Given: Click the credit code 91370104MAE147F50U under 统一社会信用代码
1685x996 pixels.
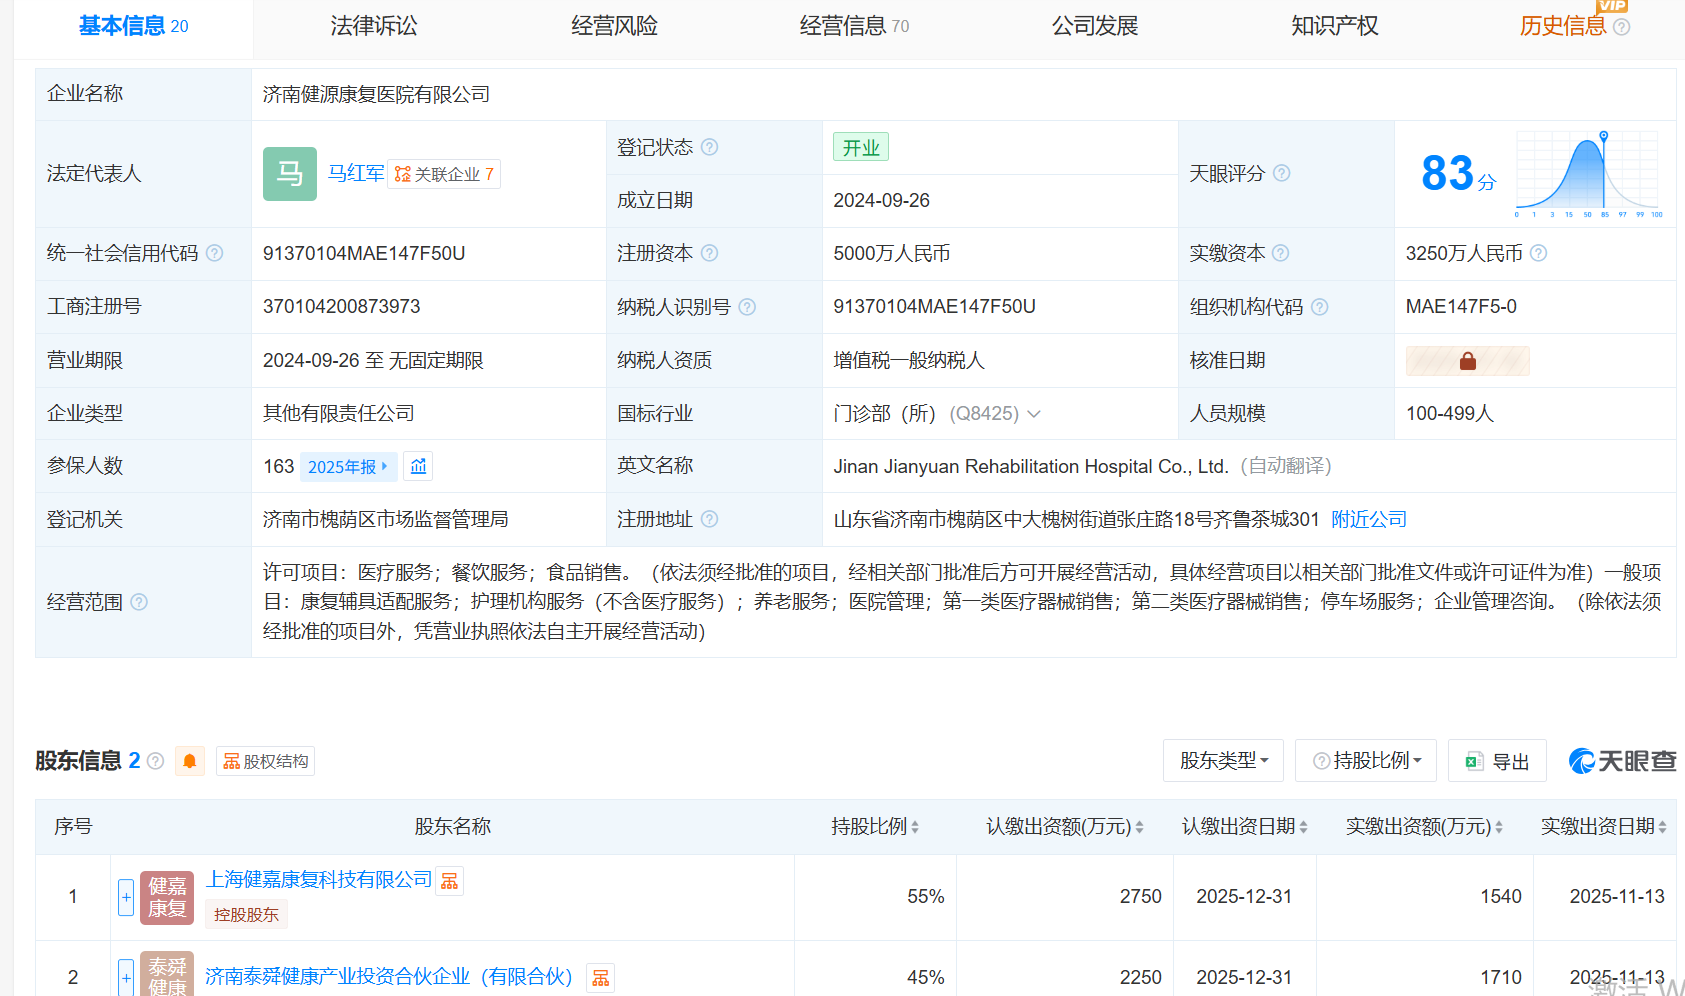Looking at the screenshot, I should point(364,253).
